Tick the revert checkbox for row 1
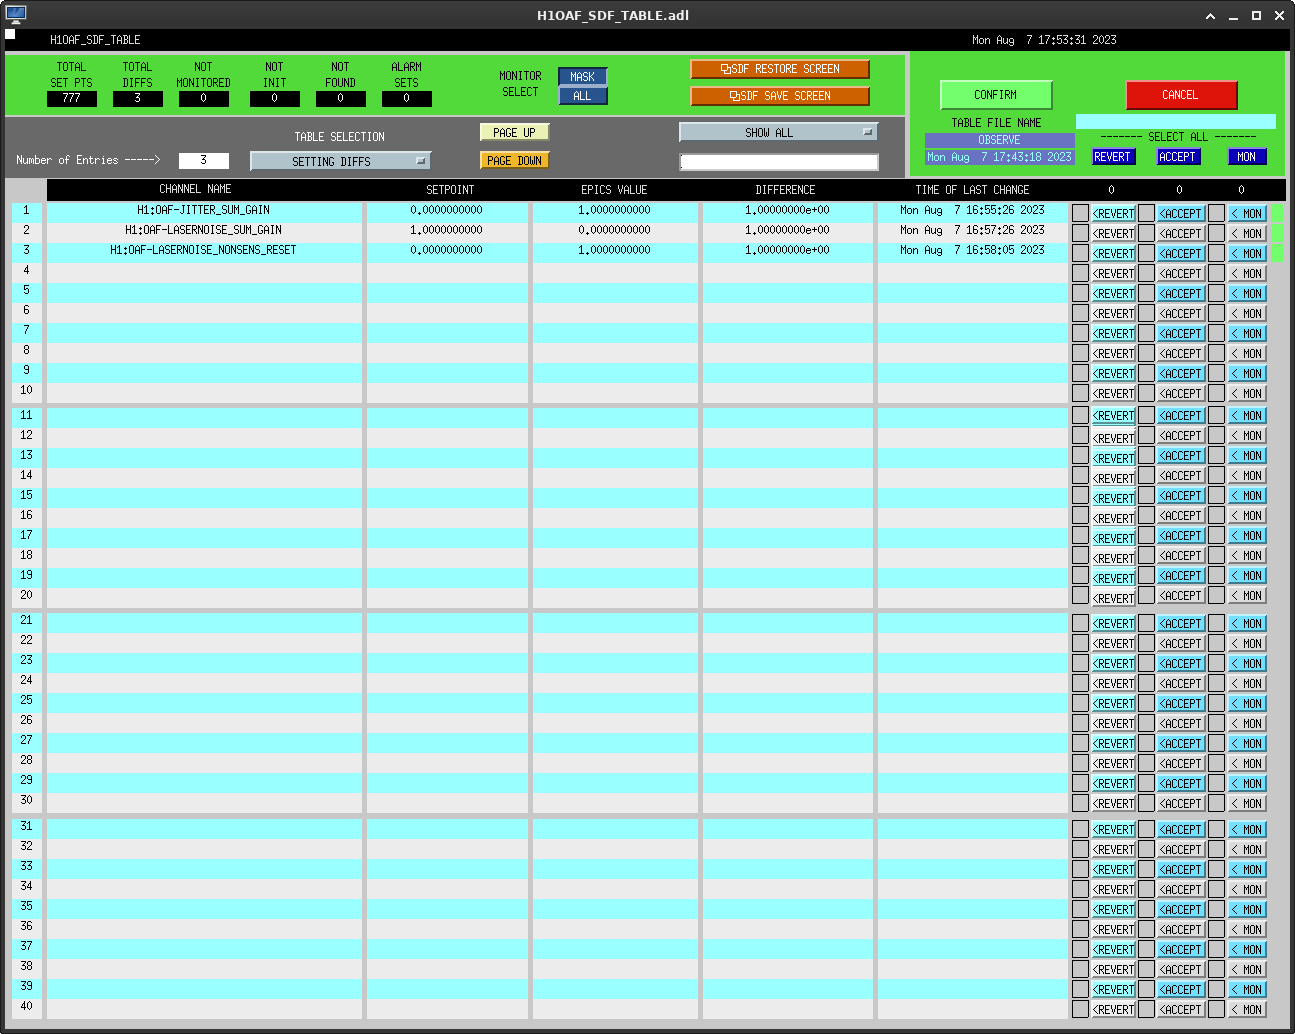The image size is (1295, 1034). point(1080,213)
